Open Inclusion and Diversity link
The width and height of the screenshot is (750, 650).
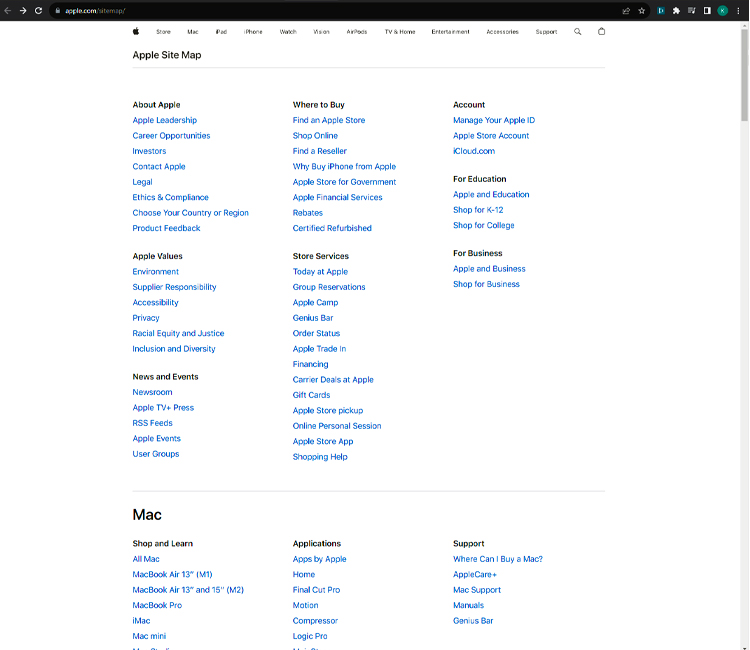pyautogui.click(x=174, y=349)
